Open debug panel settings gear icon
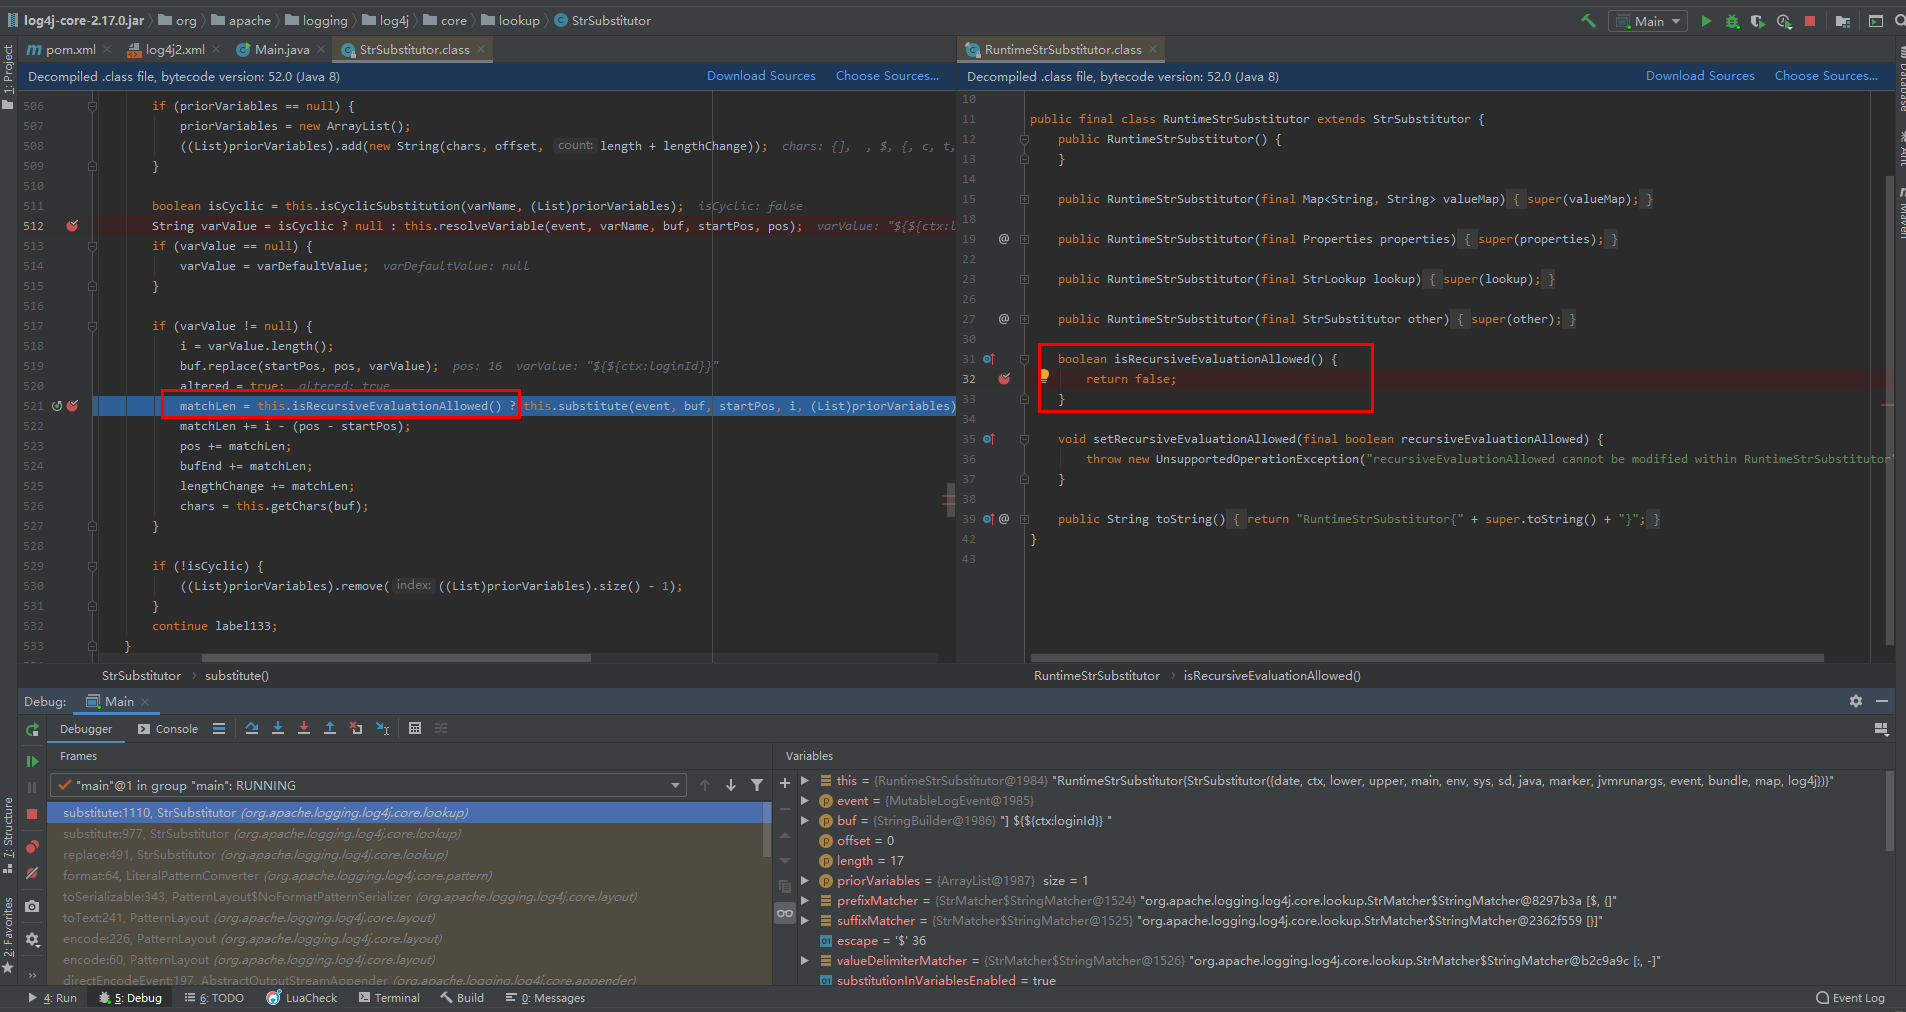This screenshot has height=1012, width=1906. [x=1856, y=701]
